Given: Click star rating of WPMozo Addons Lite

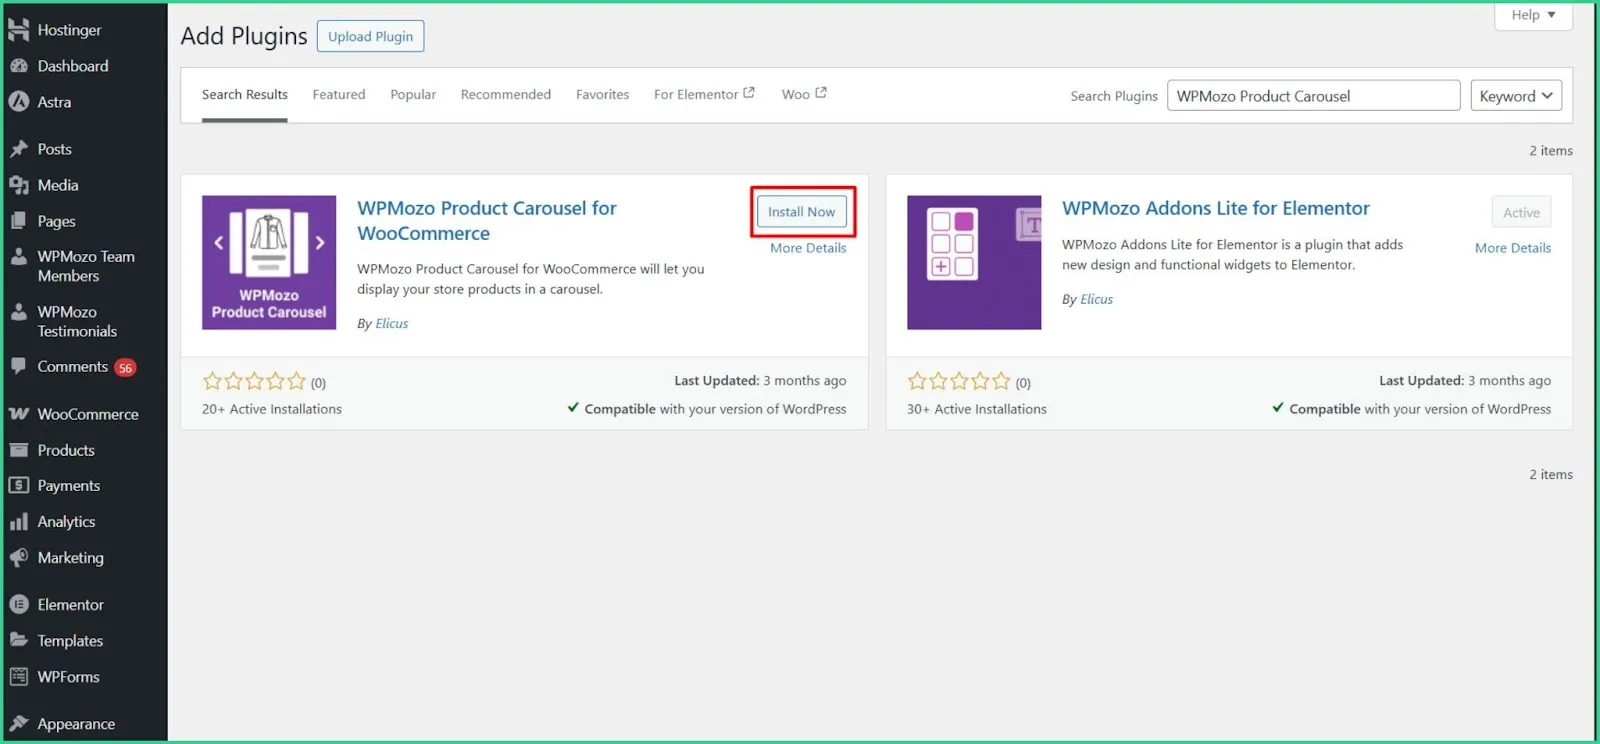Looking at the screenshot, I should tap(960, 381).
